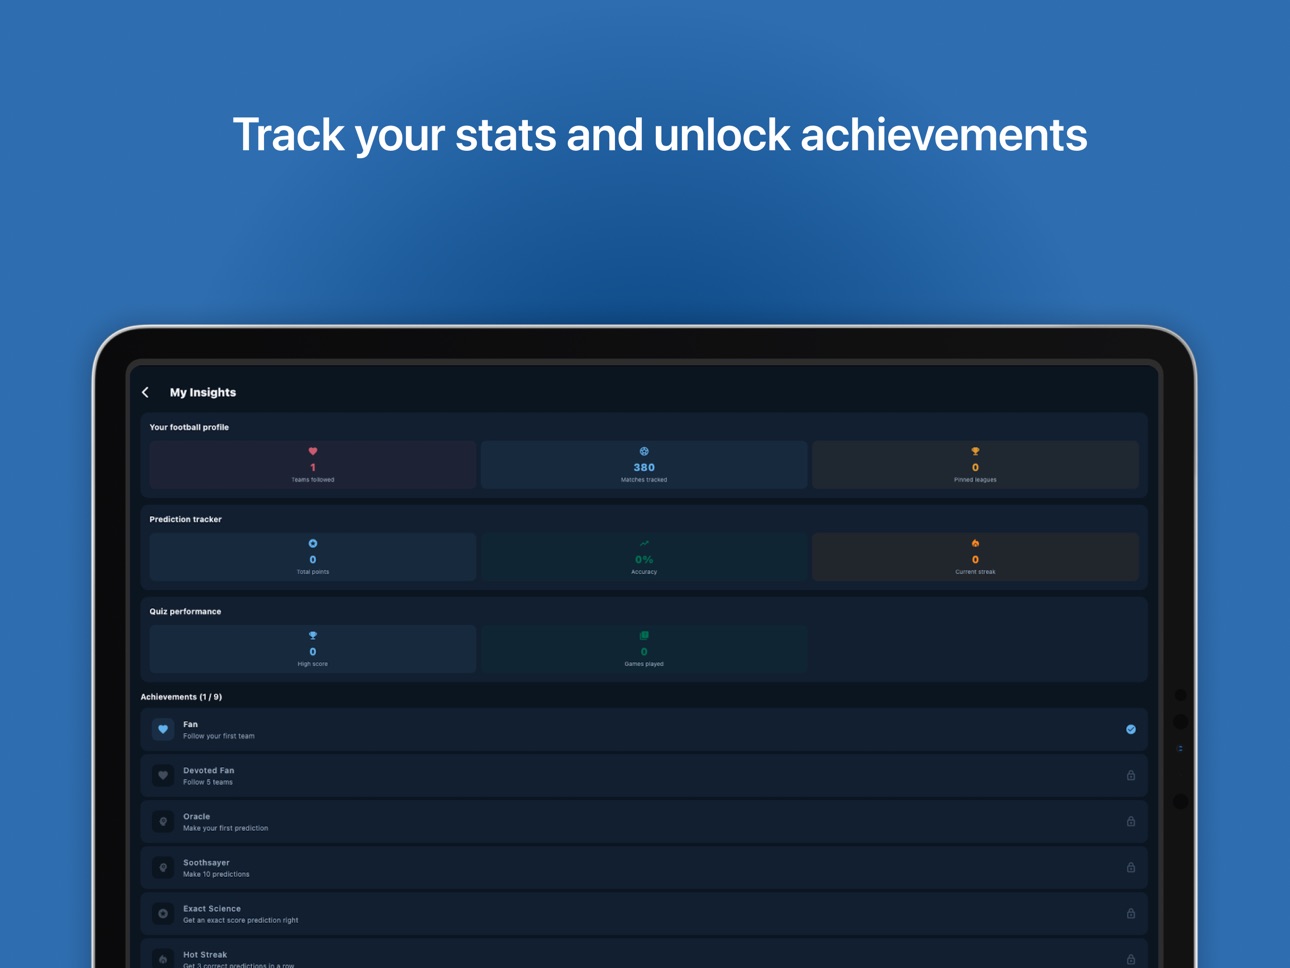This screenshot has height=968, width=1290.
Task: Click the Prediction tracker heading
Action: point(185,519)
